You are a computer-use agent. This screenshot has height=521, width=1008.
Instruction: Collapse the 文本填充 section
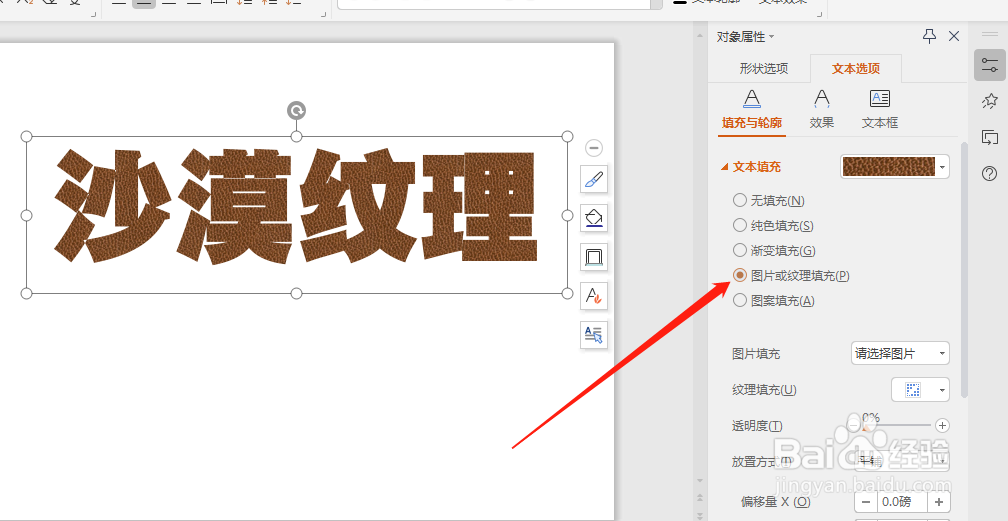click(x=724, y=167)
